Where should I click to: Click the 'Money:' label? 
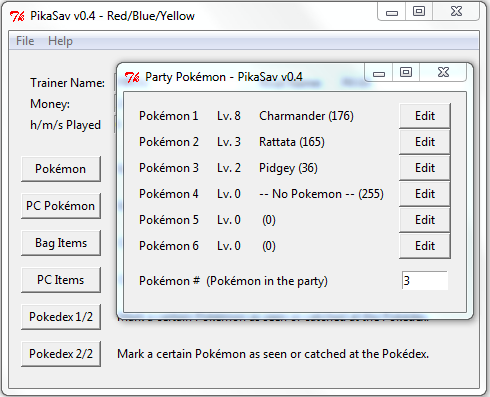[50, 104]
